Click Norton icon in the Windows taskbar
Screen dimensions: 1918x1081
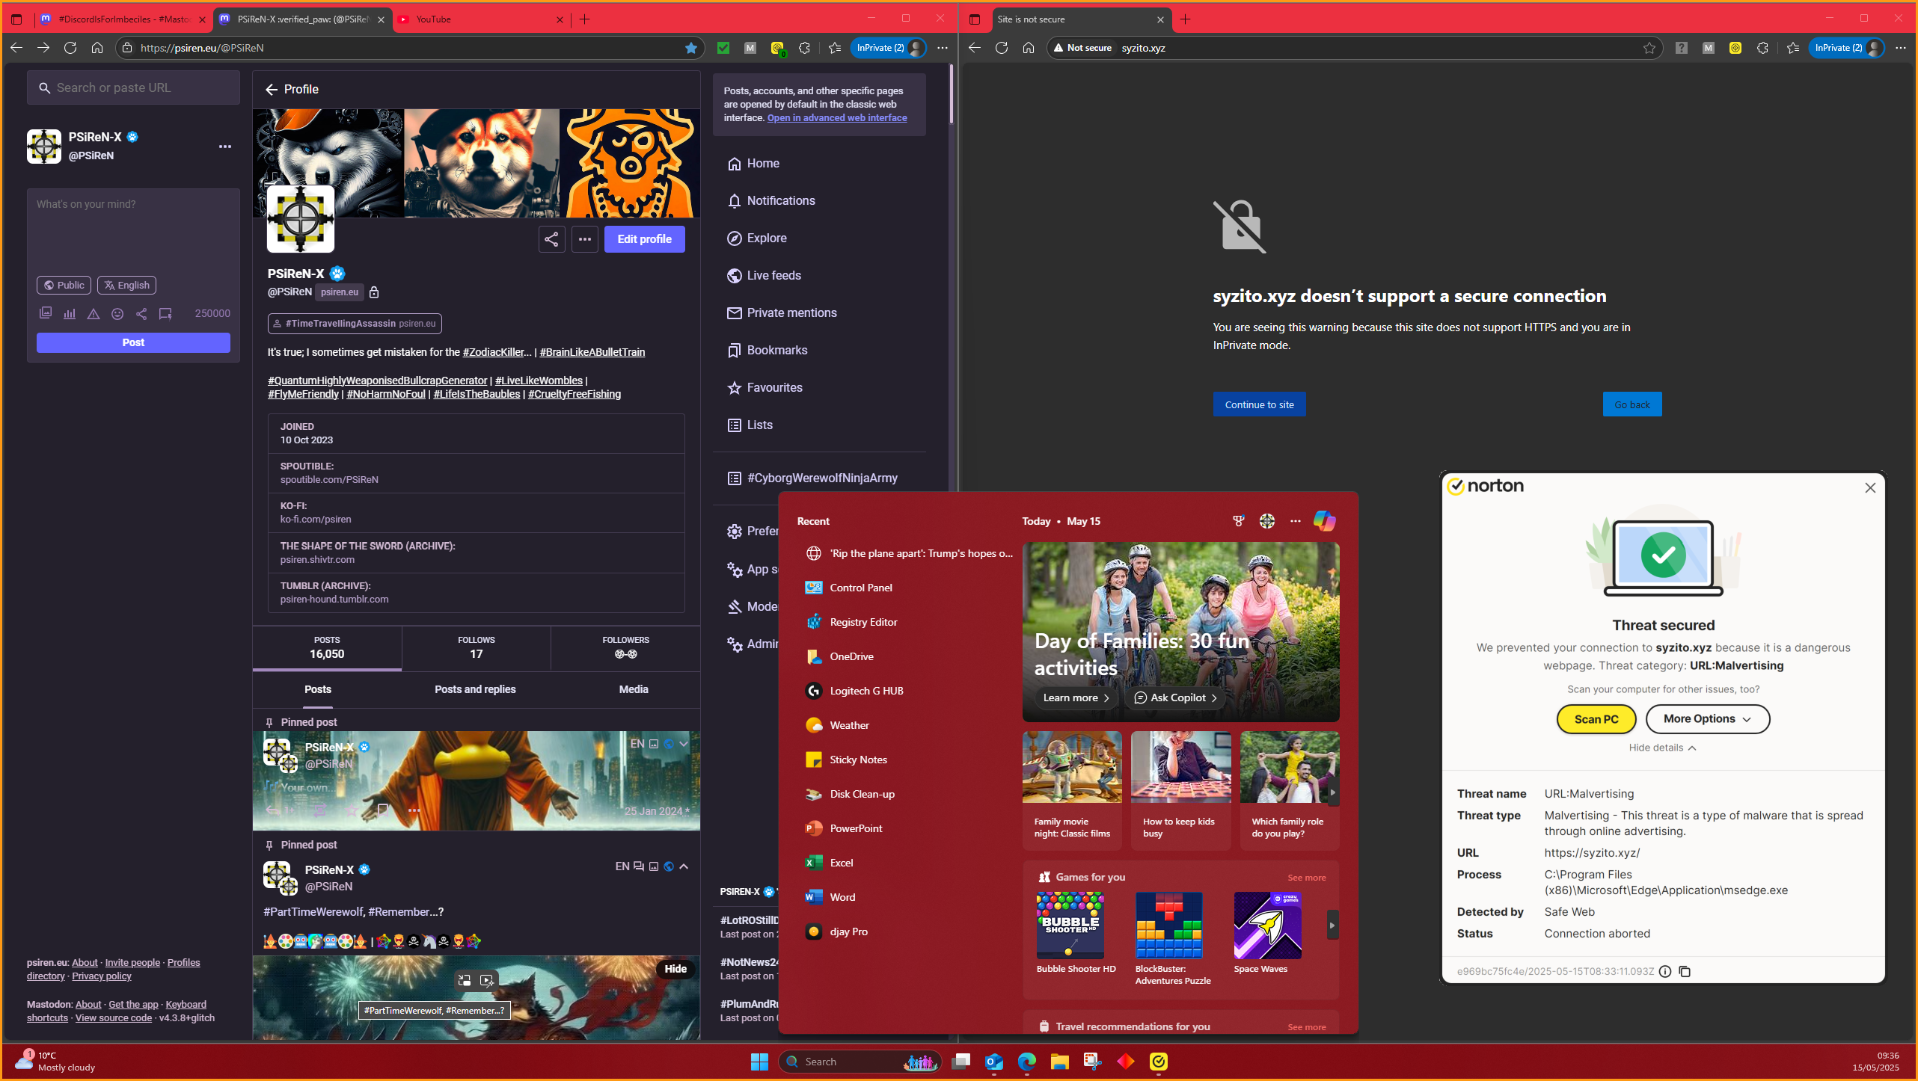(1159, 1062)
